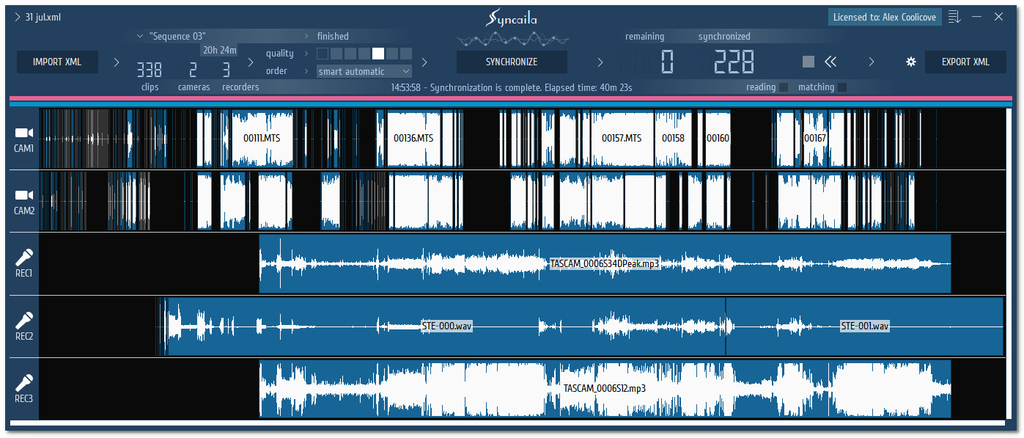Viewport: 1024px width, 438px height.
Task: Open export settings via the gear icon
Action: tap(910, 62)
